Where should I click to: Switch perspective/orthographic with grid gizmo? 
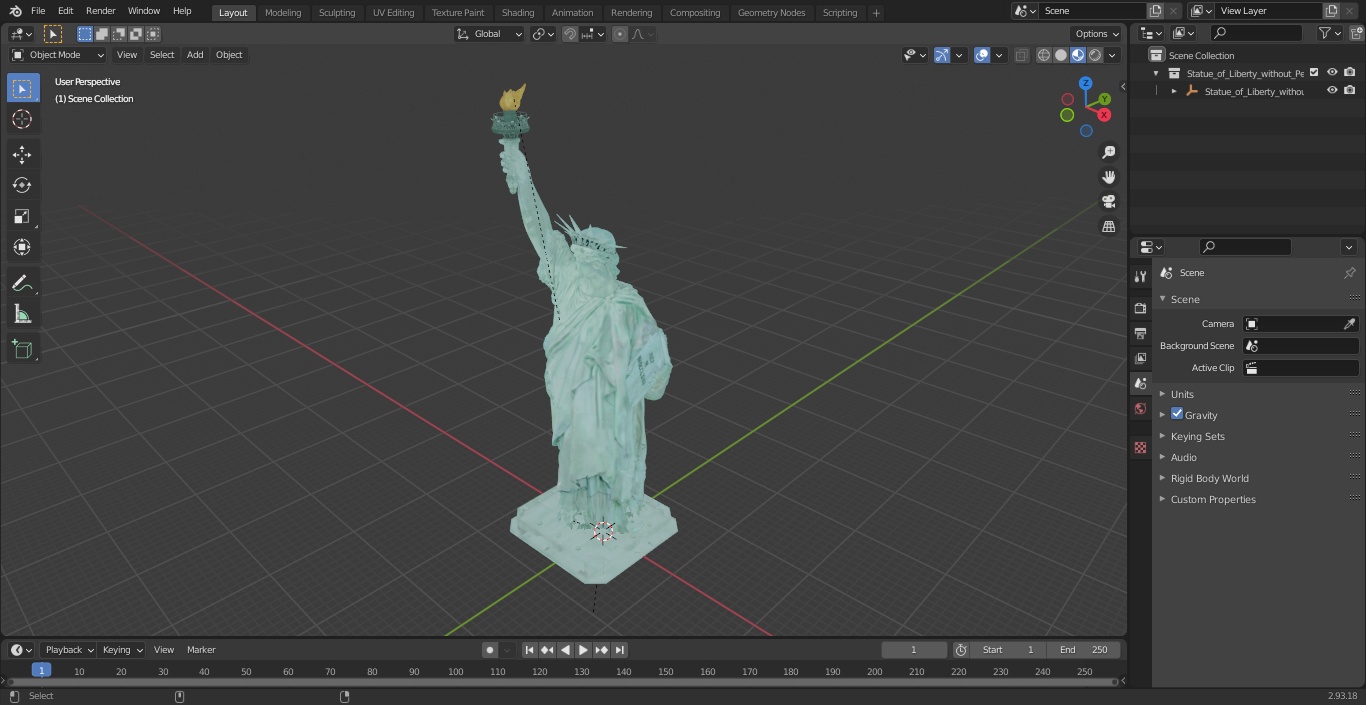pos(1108,227)
